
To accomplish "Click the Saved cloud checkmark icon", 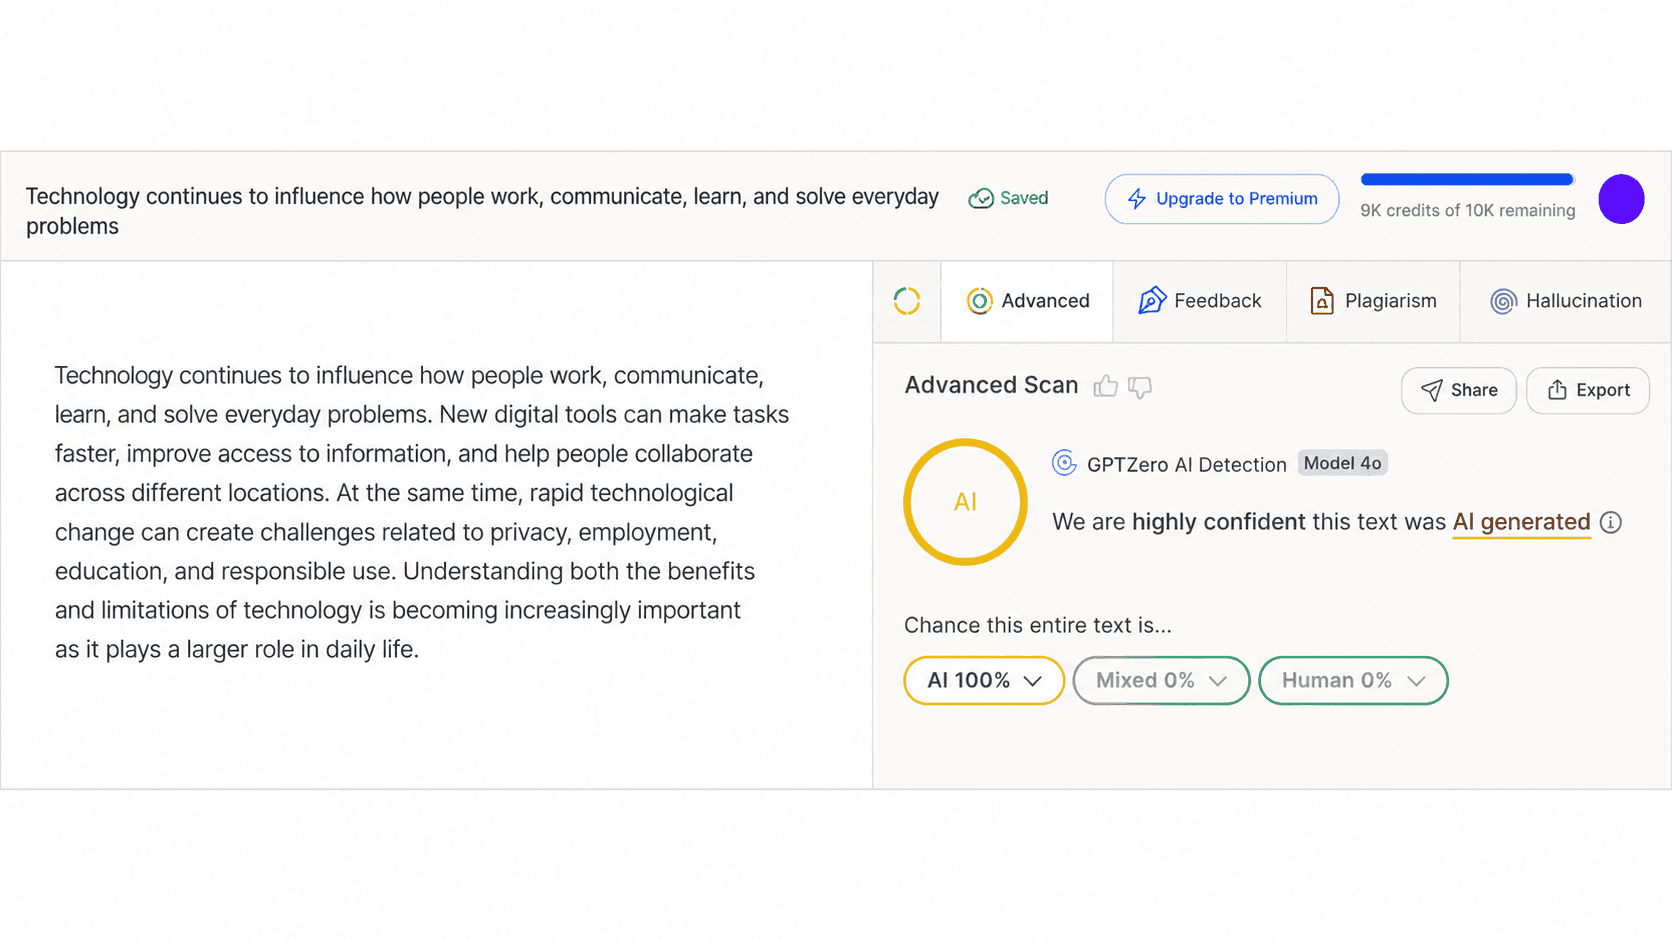I will 981,198.
